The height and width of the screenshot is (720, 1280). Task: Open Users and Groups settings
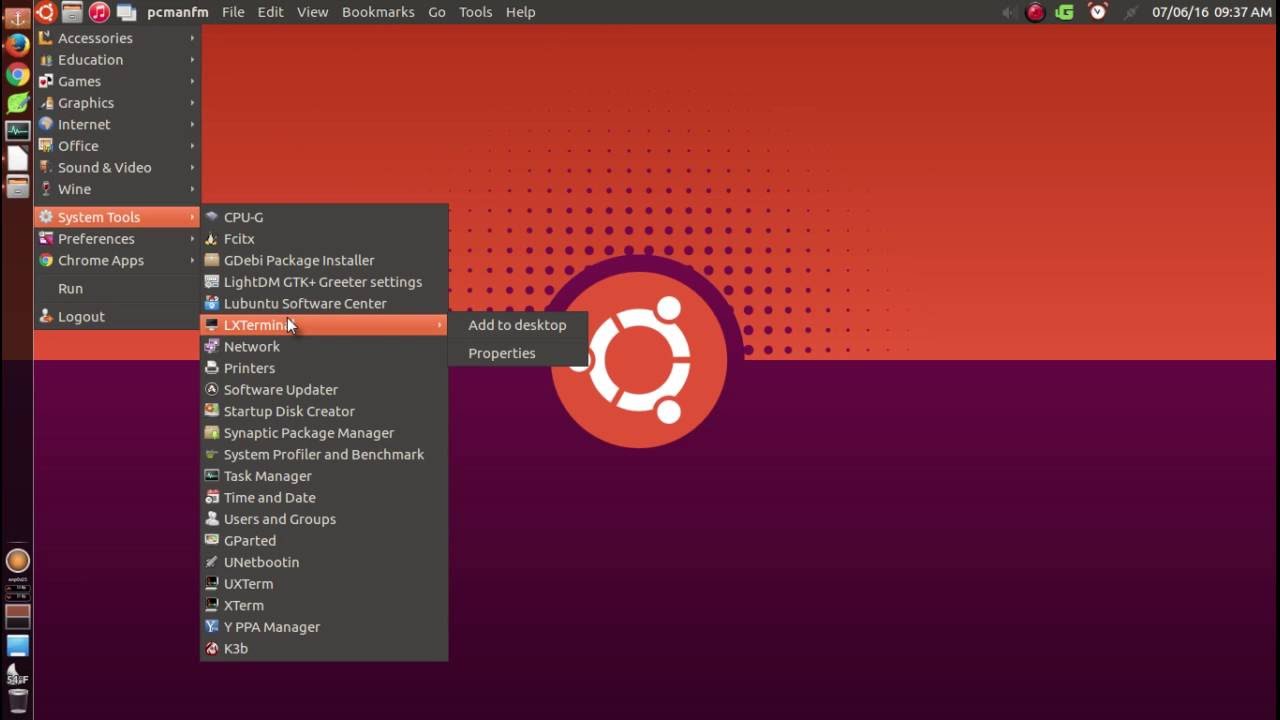[x=279, y=518]
